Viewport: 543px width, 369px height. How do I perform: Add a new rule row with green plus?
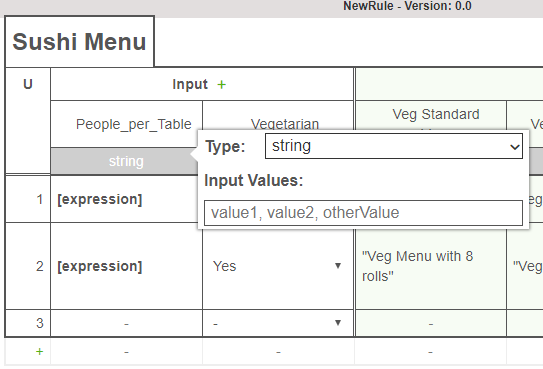click(x=39, y=352)
